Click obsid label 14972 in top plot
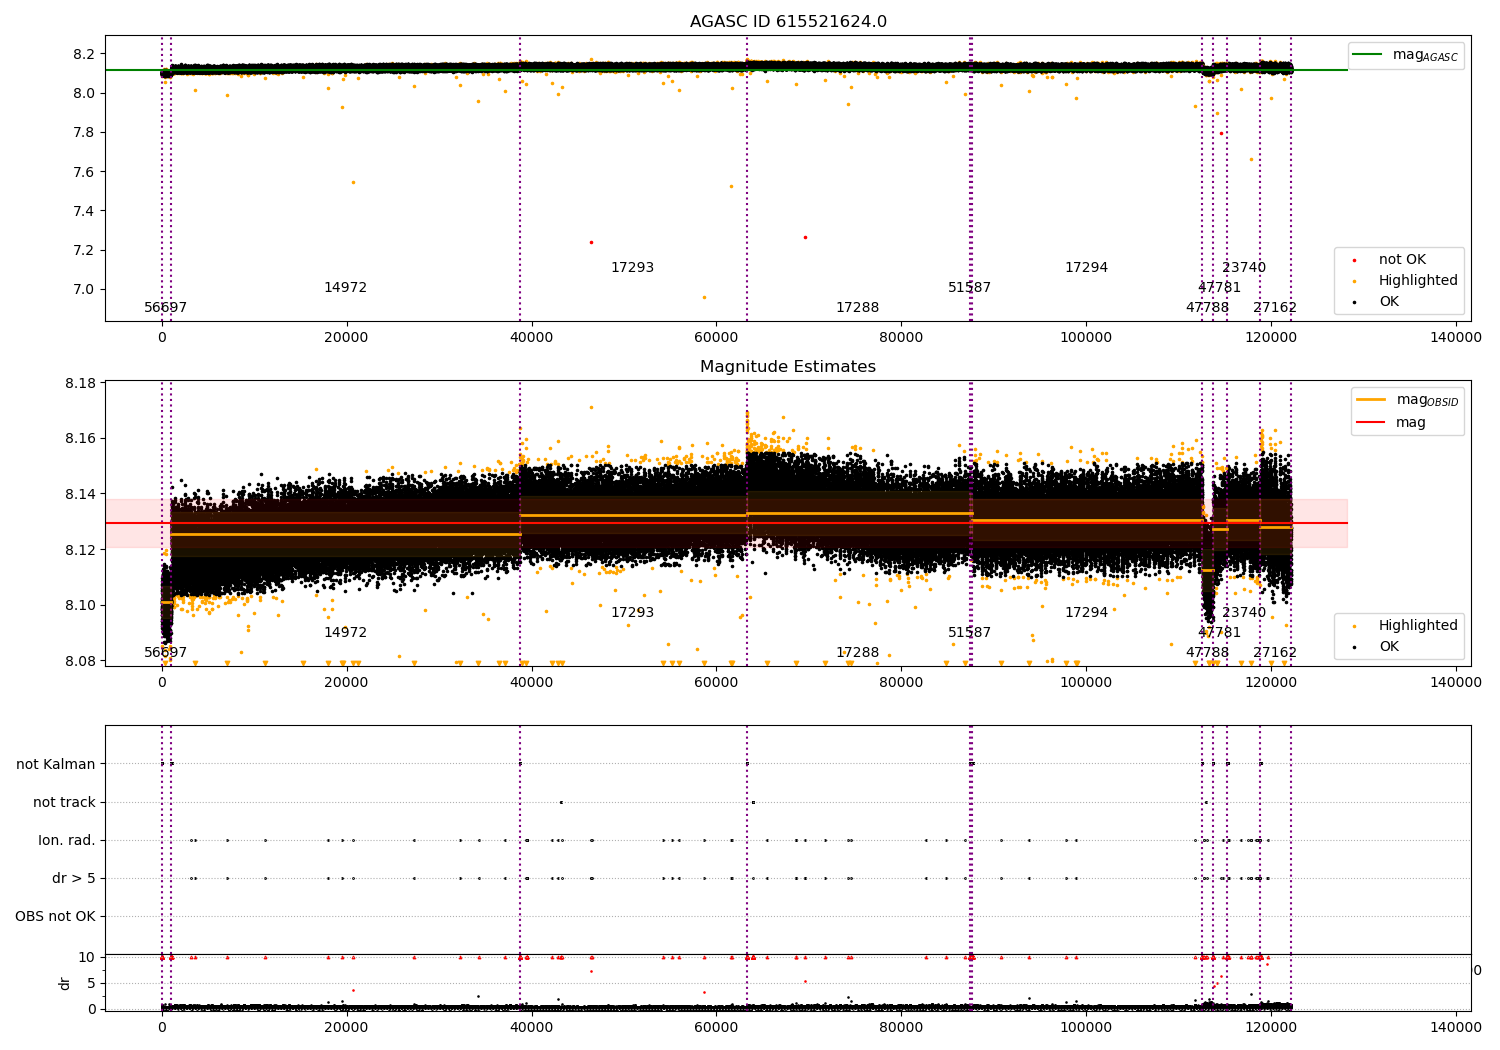The width and height of the screenshot is (1500, 1050). click(345, 288)
